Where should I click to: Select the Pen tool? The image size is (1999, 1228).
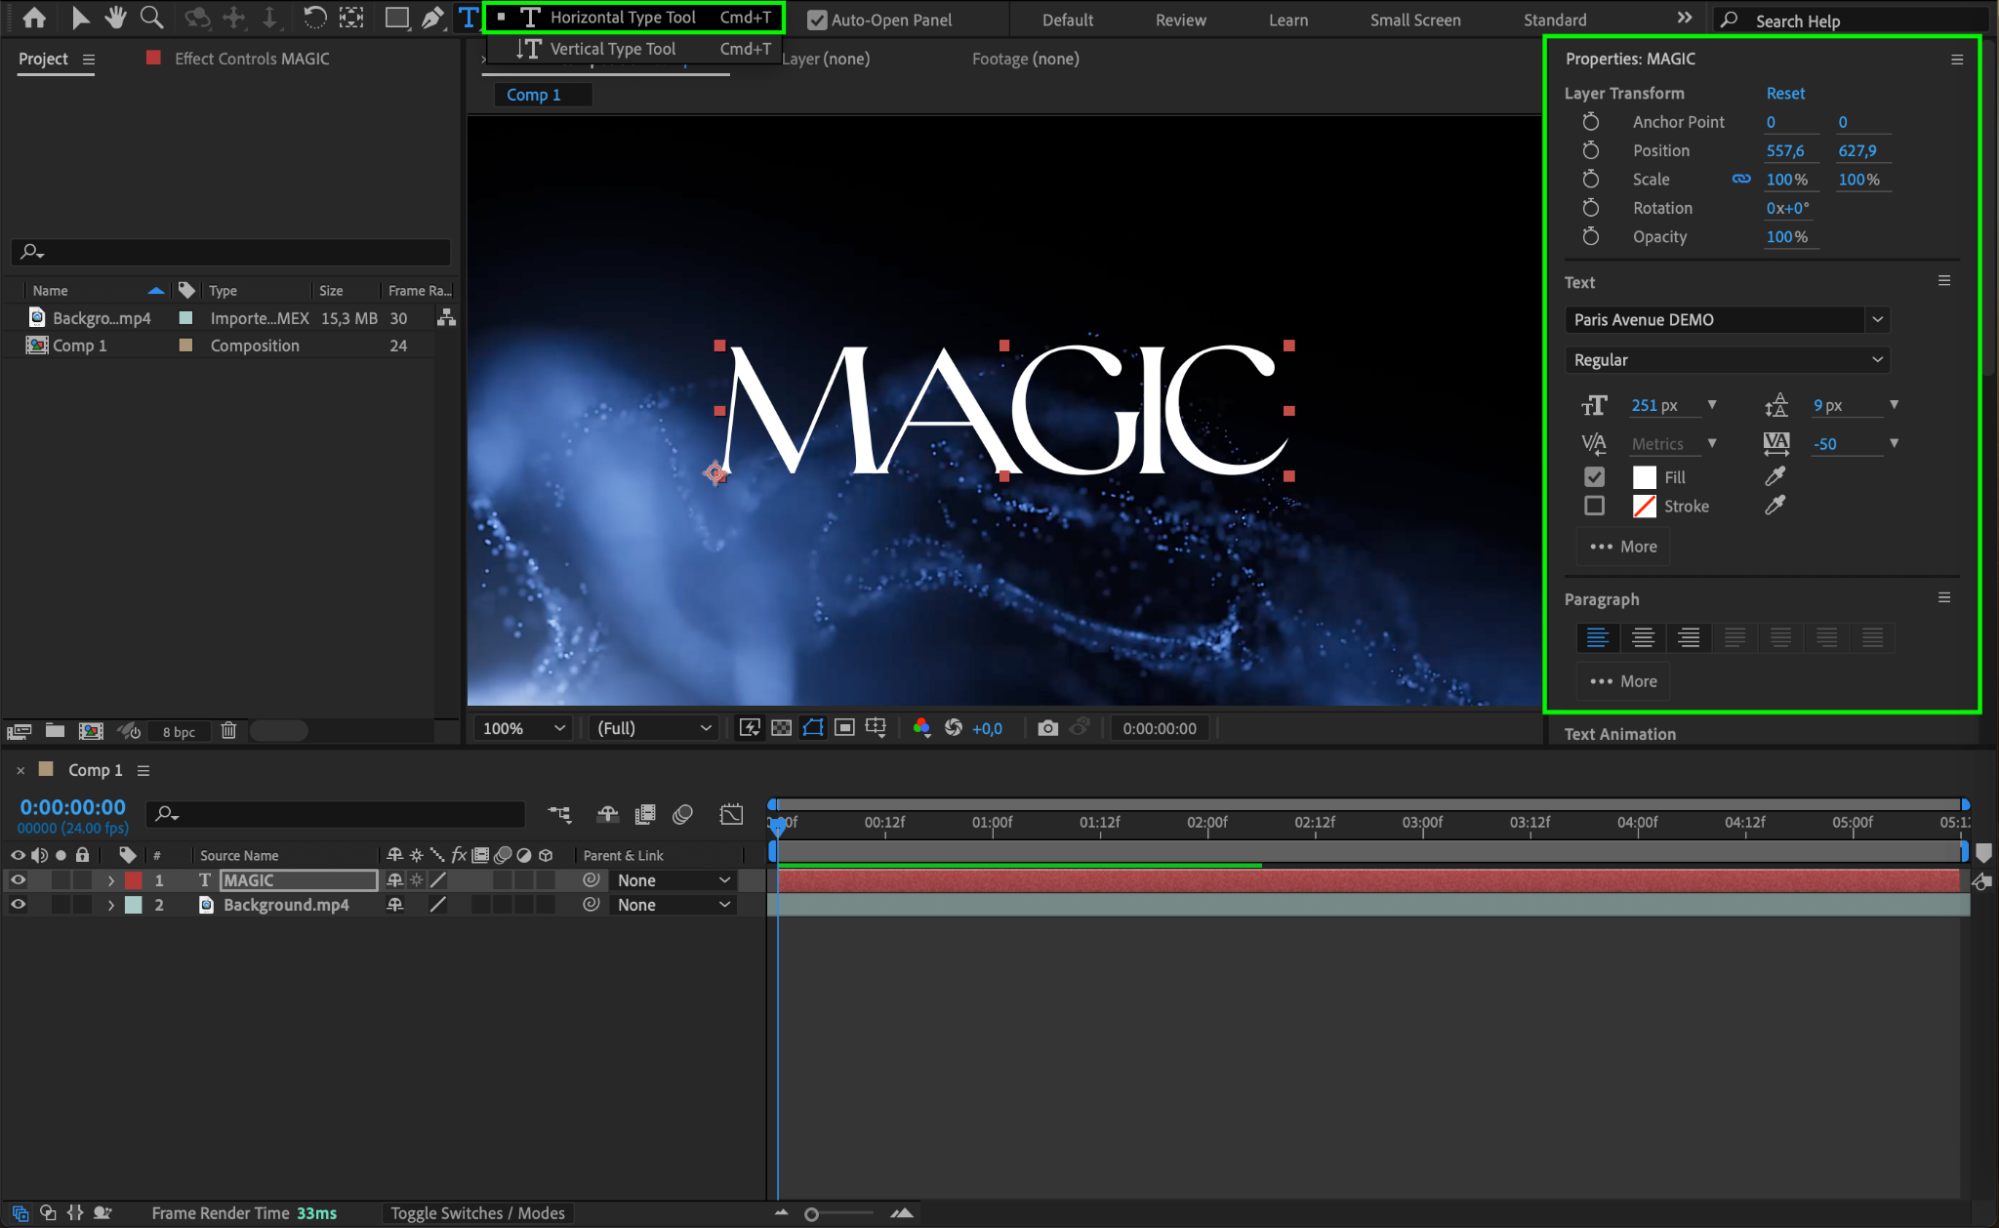click(x=432, y=17)
